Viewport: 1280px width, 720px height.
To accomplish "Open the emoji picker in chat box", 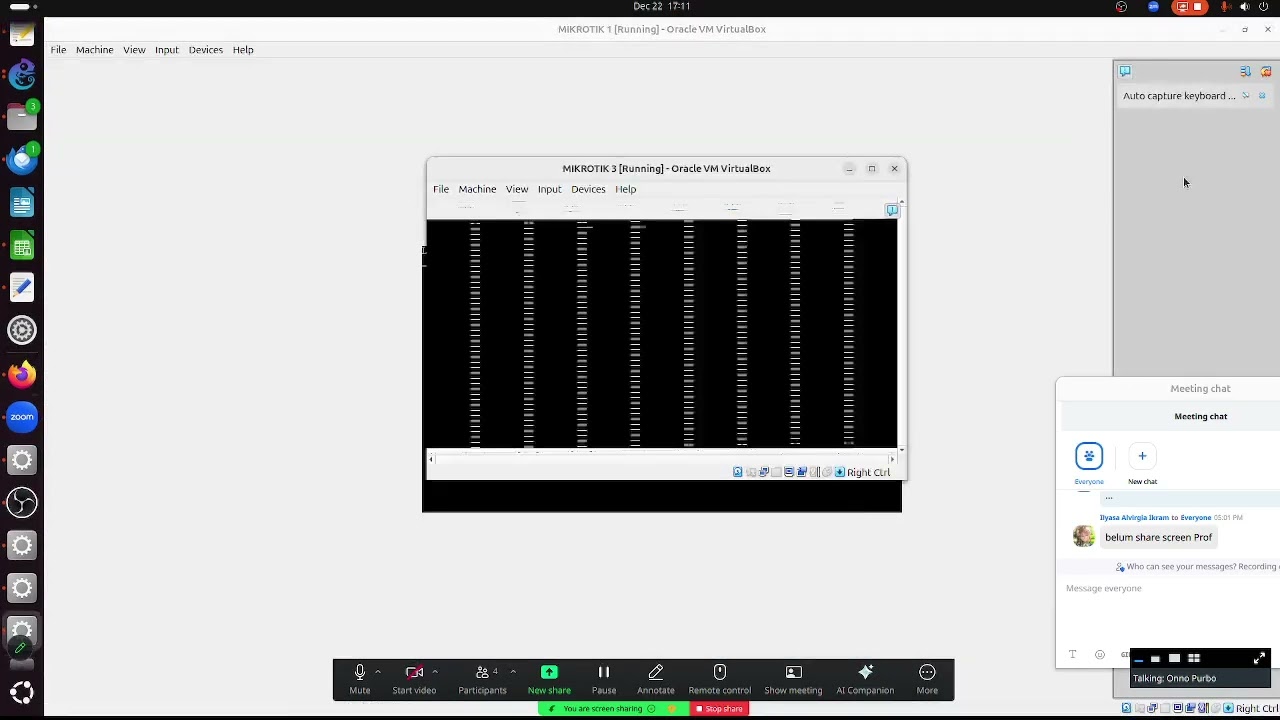I will (1099, 655).
